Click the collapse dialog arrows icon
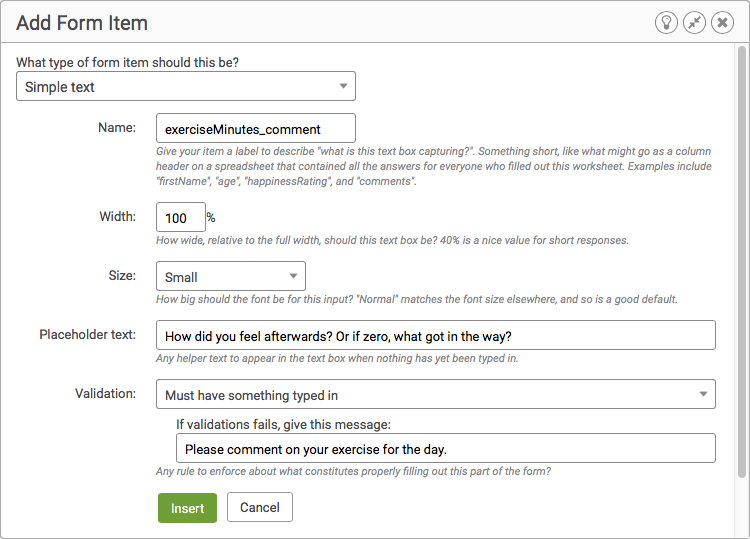Image resolution: width=750 pixels, height=539 pixels. pyautogui.click(x=694, y=22)
